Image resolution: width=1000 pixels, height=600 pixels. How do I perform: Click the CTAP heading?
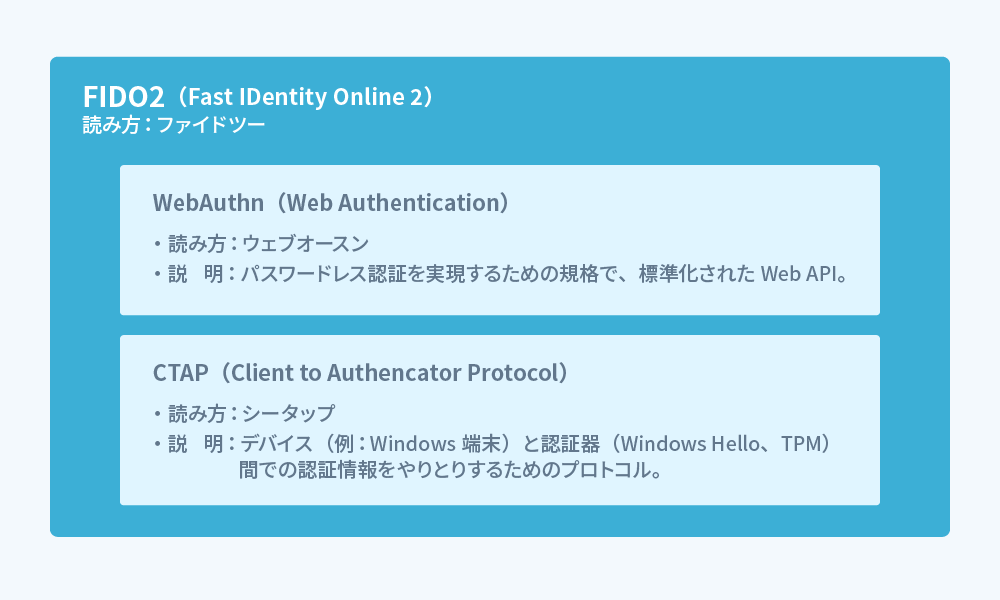click(x=179, y=372)
